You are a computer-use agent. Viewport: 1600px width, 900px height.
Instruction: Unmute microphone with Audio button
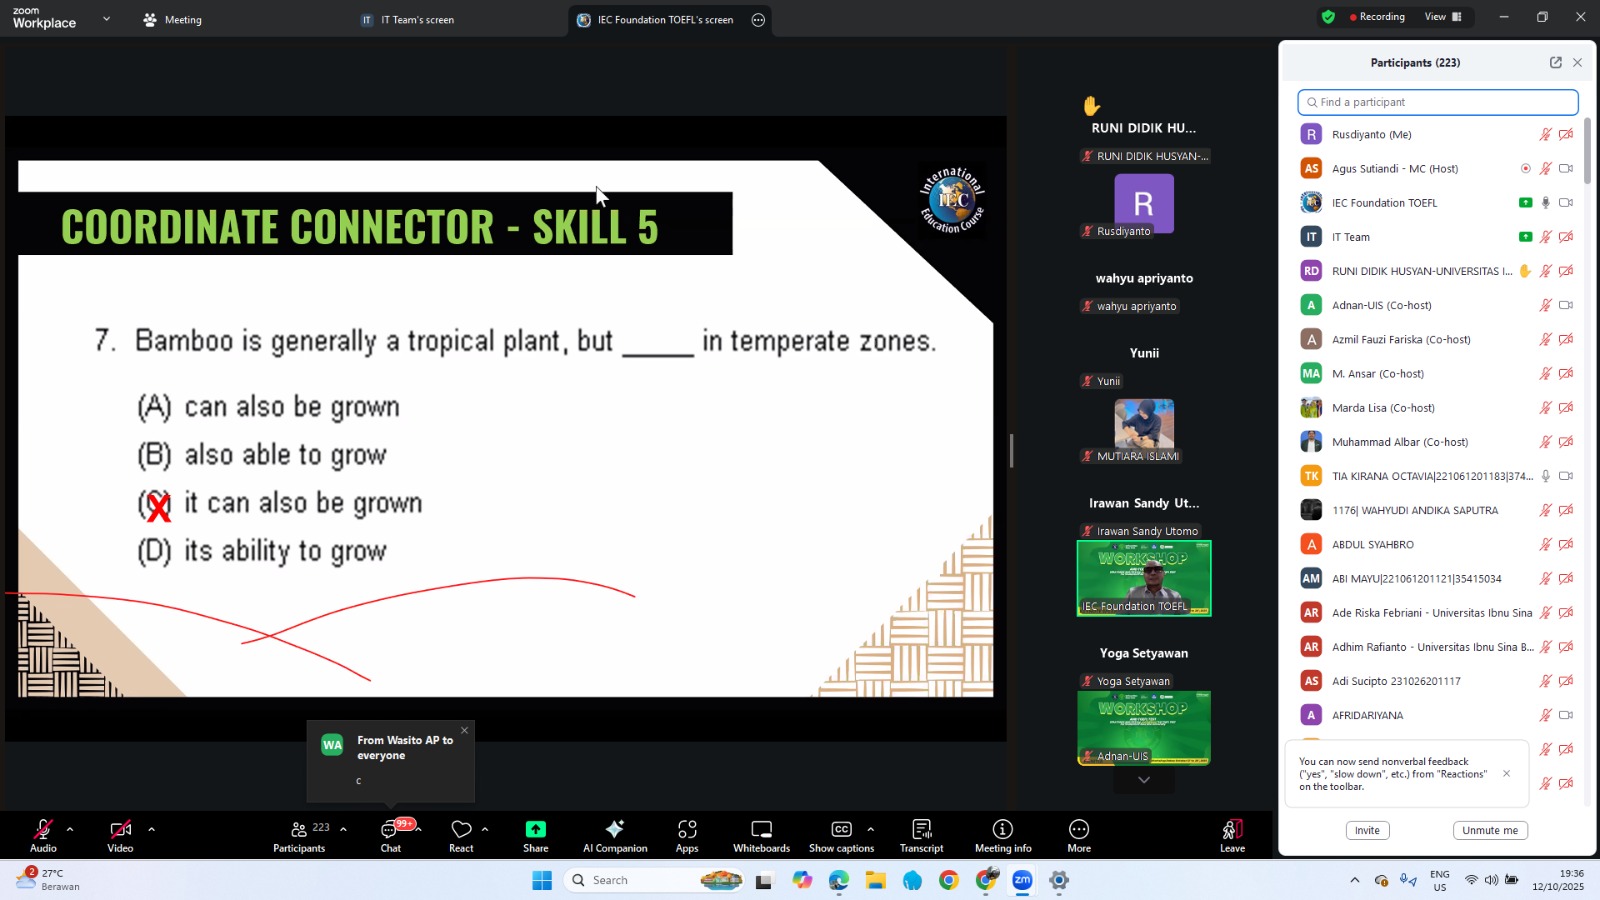[x=43, y=835]
